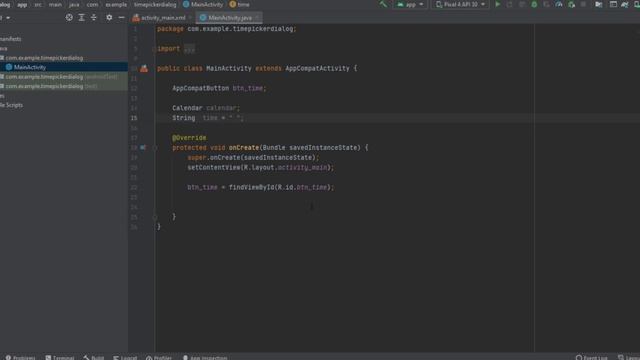The image size is (640, 360).
Task: Open the app run configuration dropdown
Action: pos(410,4)
